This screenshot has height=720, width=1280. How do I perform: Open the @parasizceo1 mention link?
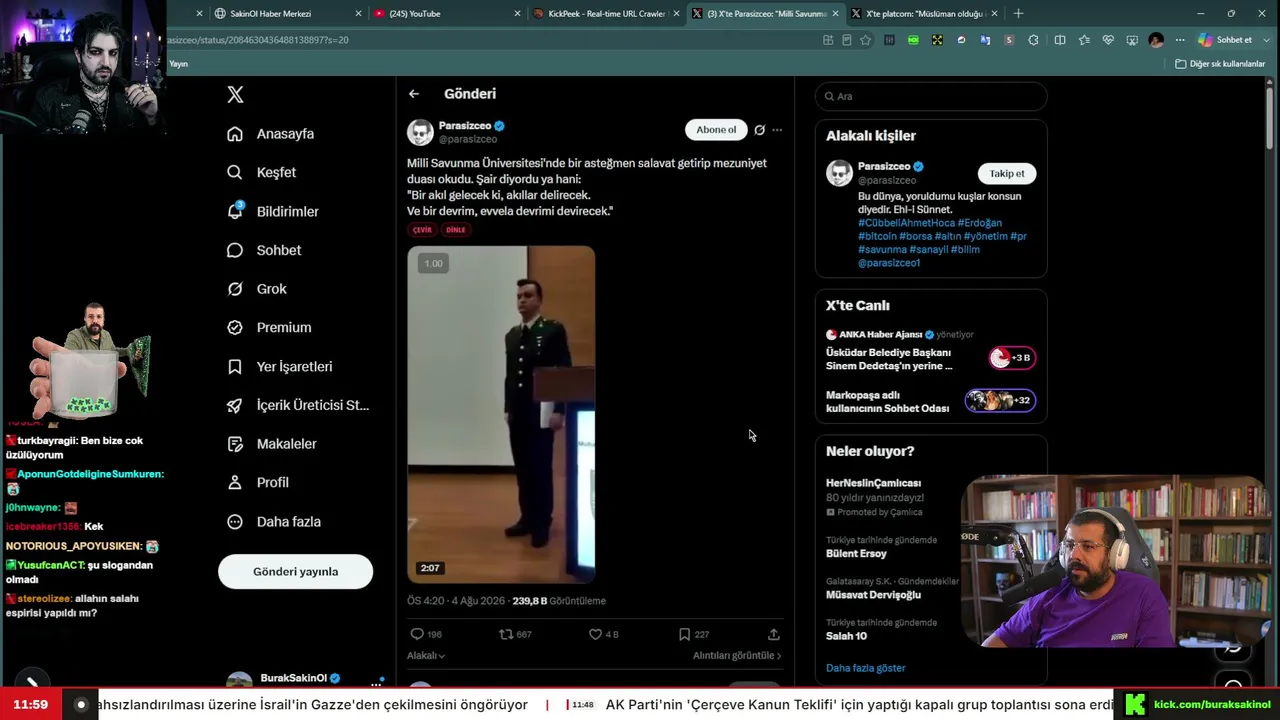[889, 263]
